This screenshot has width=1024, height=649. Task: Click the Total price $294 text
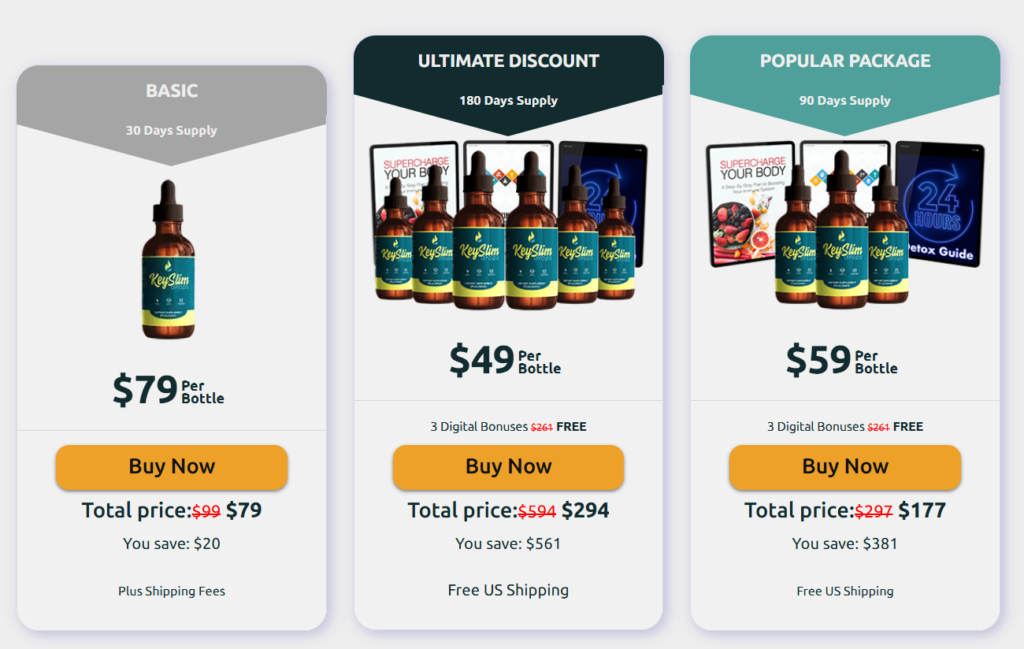508,511
